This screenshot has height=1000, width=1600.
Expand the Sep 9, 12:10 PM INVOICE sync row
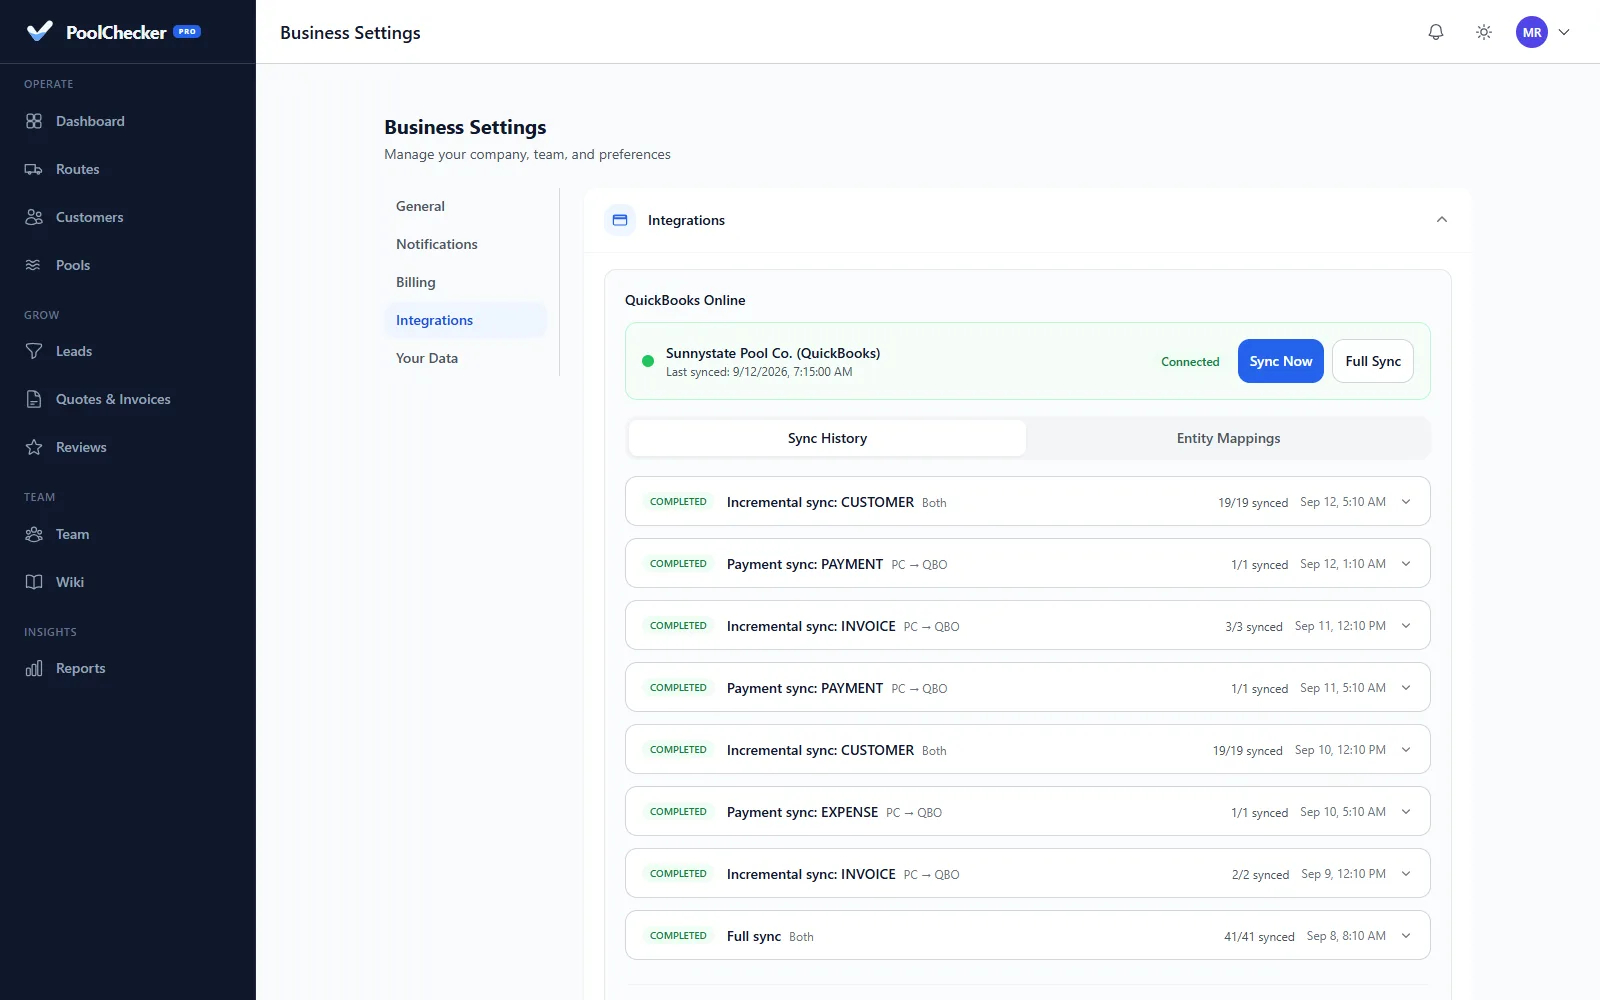(x=1027, y=873)
